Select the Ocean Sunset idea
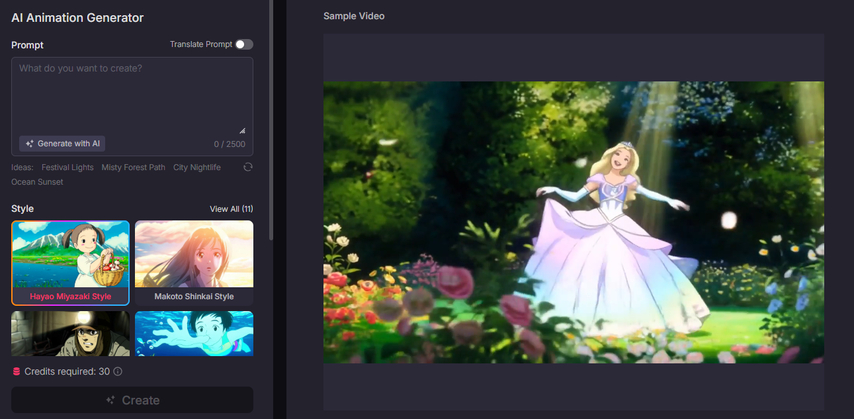 36,182
